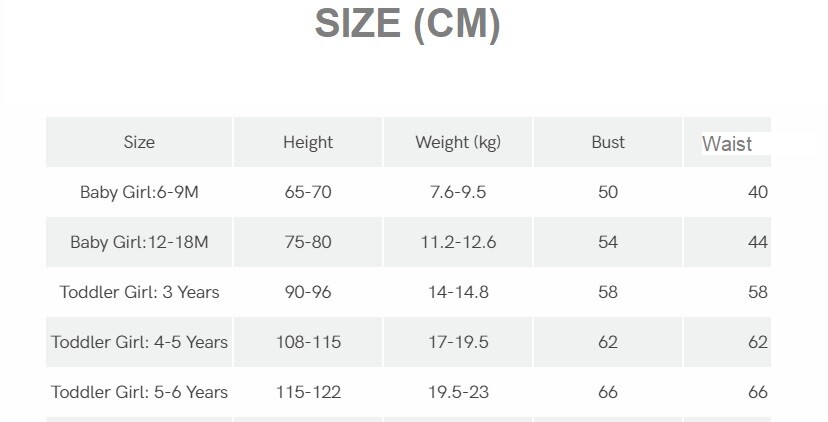The image size is (828, 422).
Task: Click the 19.5-23 weight cell
Action: pyautogui.click(x=458, y=392)
